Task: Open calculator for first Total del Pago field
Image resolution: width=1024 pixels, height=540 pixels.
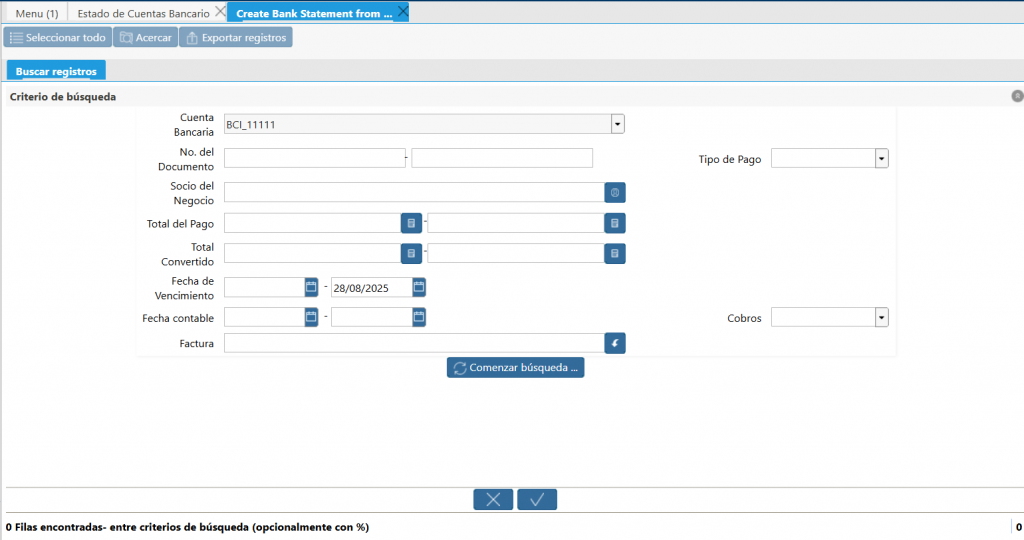Action: tap(411, 223)
